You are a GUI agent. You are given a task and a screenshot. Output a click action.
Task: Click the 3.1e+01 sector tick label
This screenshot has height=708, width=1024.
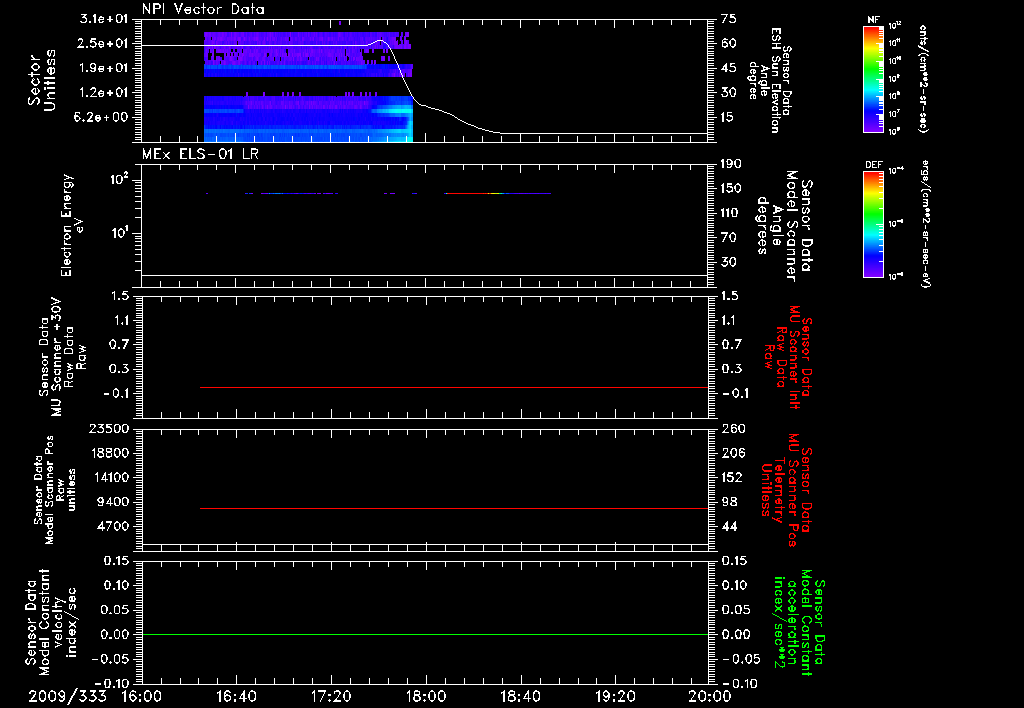click(x=103, y=19)
